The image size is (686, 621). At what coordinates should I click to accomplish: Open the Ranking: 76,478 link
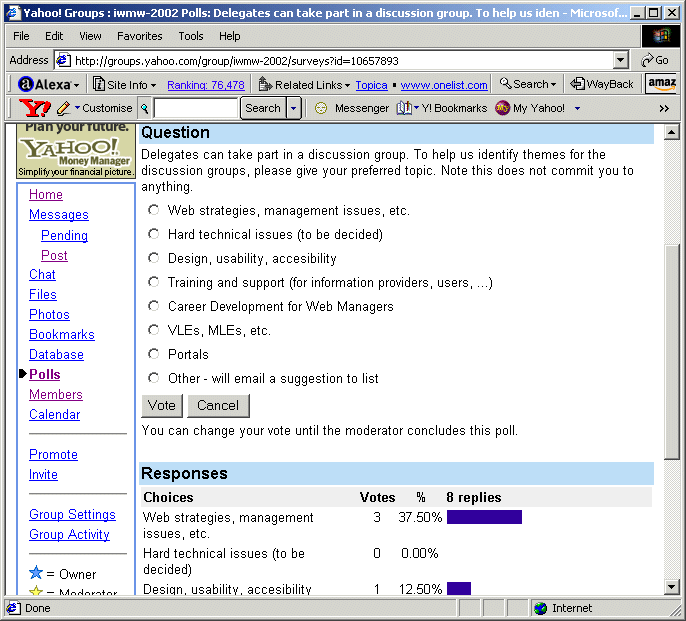click(206, 85)
